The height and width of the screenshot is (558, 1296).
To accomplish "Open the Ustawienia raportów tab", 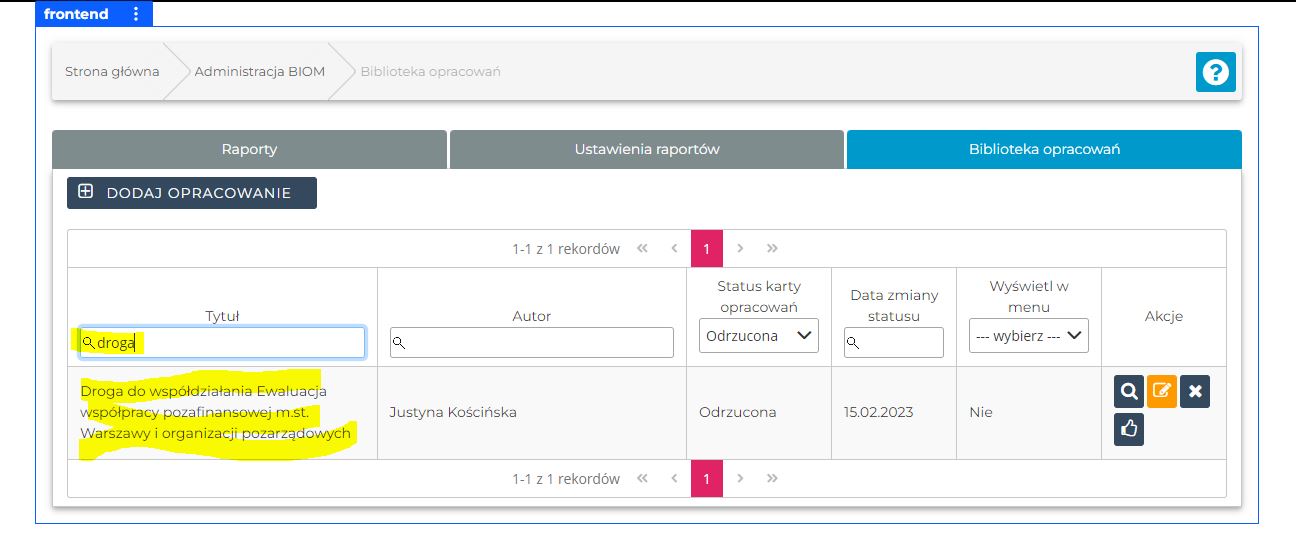I will click(x=646, y=149).
